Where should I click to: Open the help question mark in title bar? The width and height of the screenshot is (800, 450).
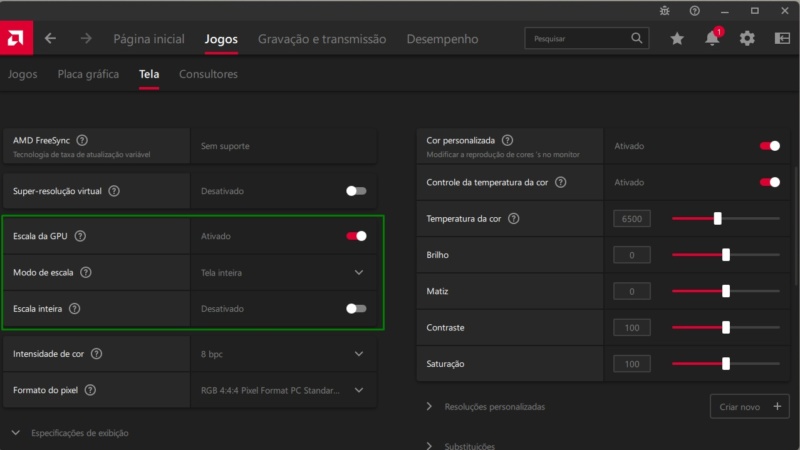(x=694, y=11)
